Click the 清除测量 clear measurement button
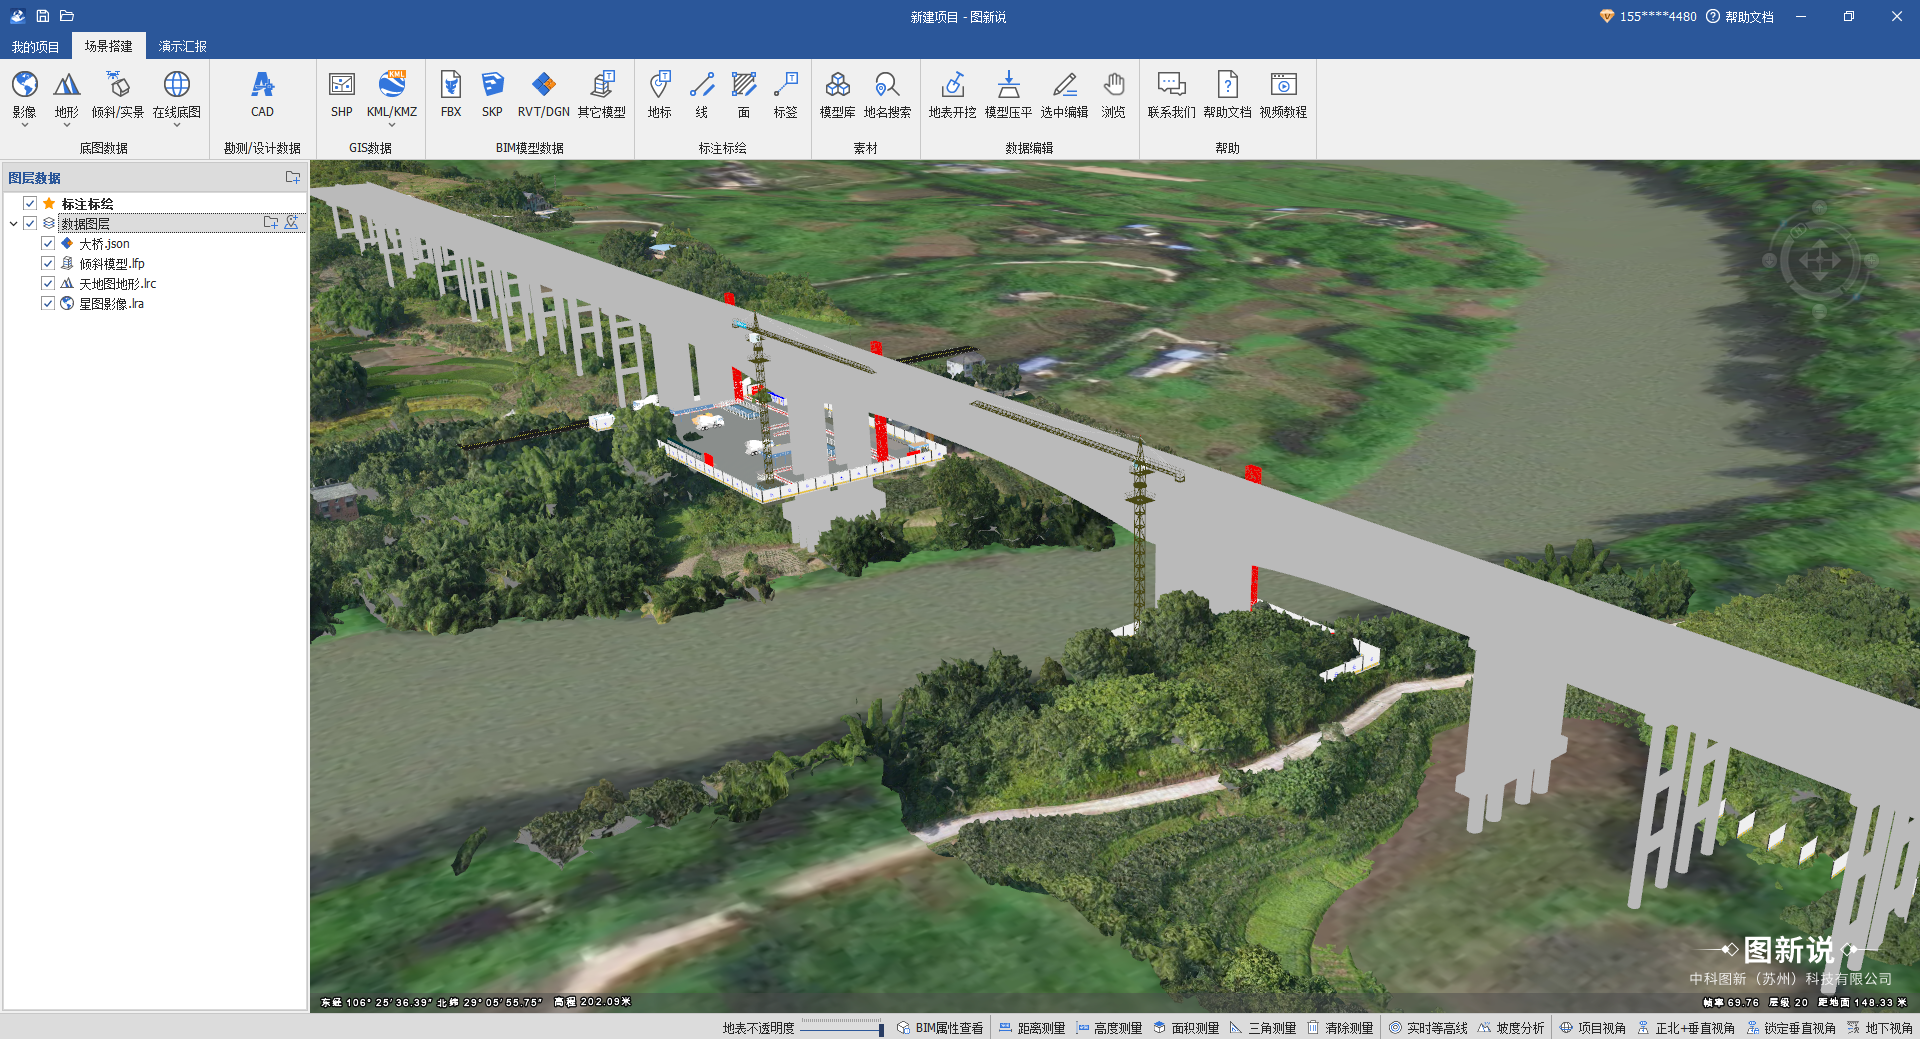This screenshot has width=1920, height=1039. click(x=1340, y=1028)
